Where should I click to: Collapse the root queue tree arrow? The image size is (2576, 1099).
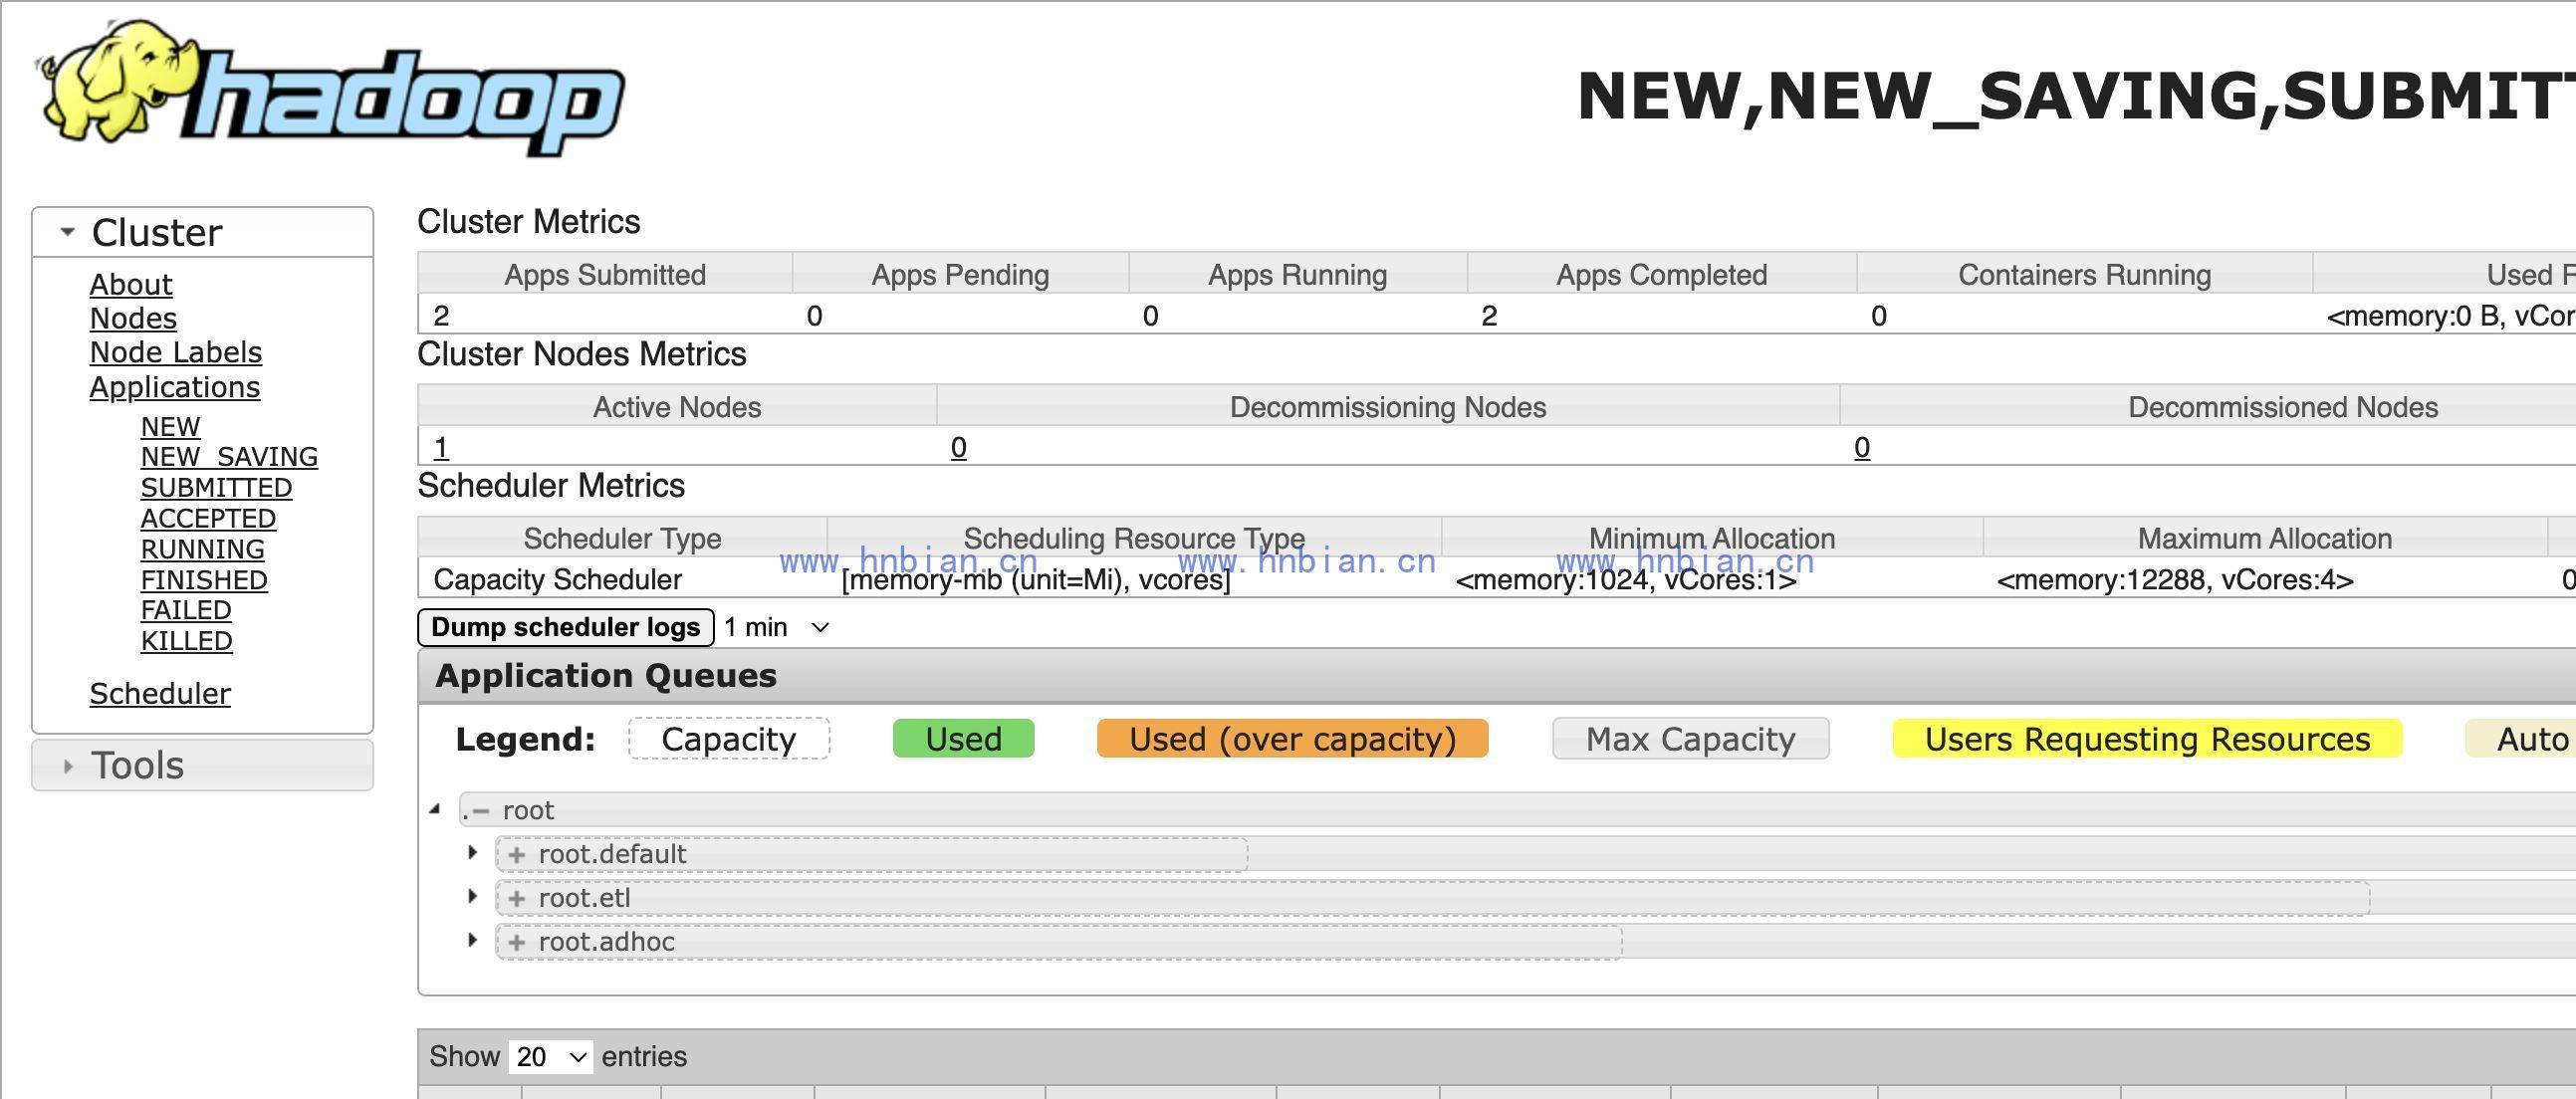pos(435,809)
